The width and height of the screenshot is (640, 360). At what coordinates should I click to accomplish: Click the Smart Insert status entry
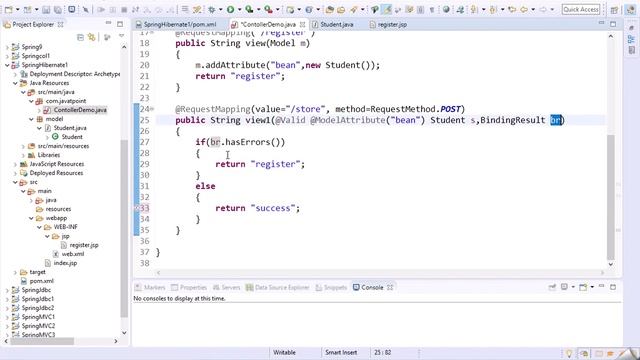tap(341, 352)
